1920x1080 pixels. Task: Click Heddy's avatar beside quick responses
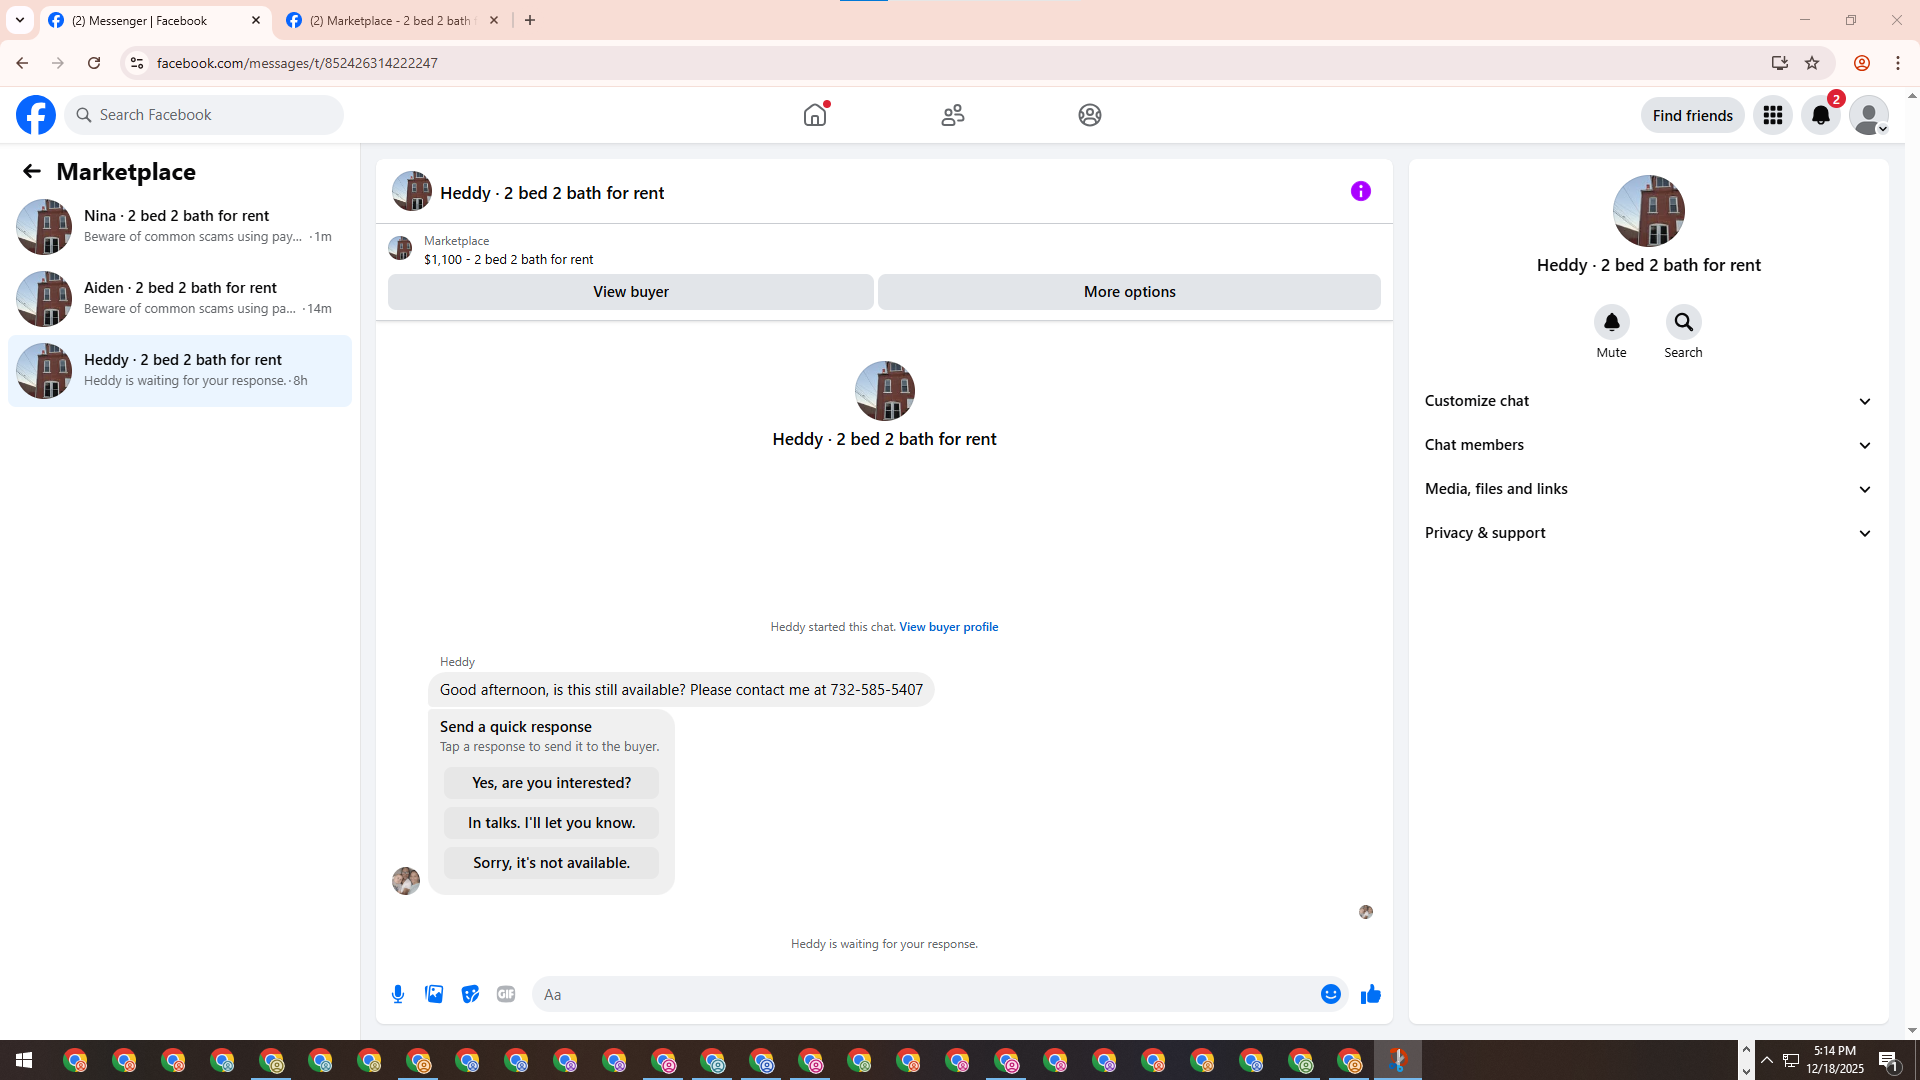pos(406,881)
